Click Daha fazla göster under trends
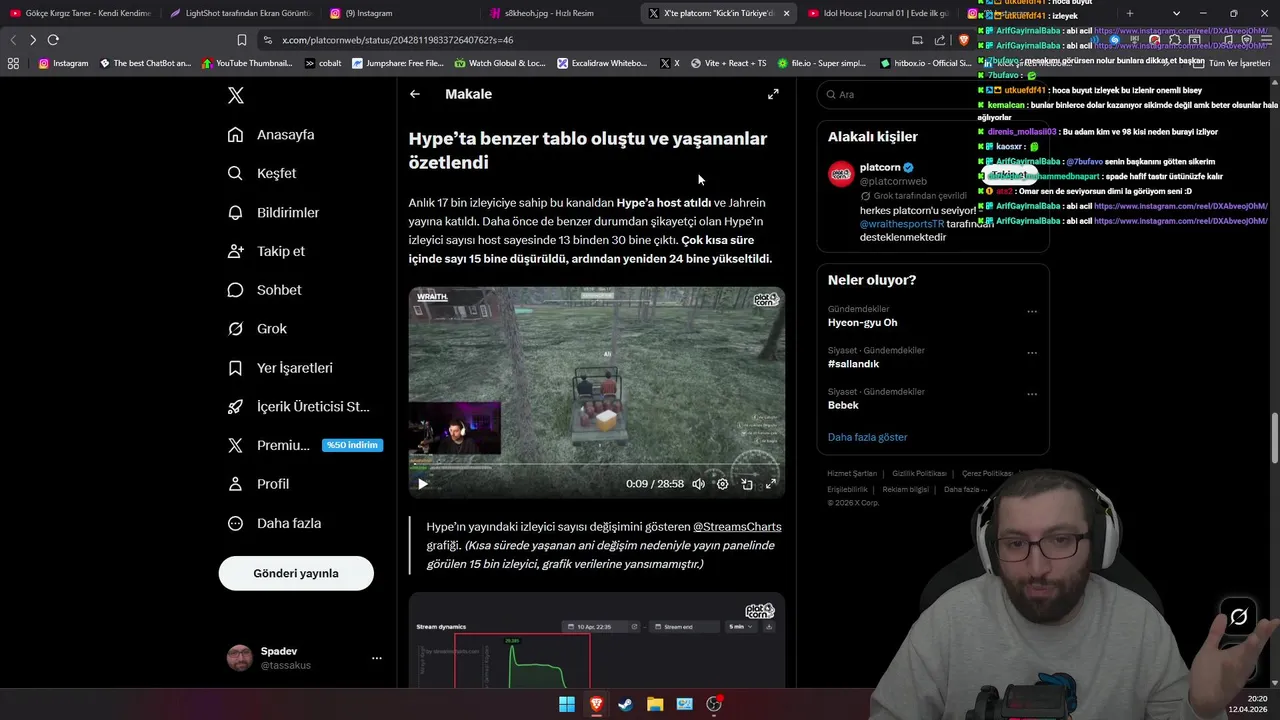This screenshot has width=1280, height=720. click(867, 437)
